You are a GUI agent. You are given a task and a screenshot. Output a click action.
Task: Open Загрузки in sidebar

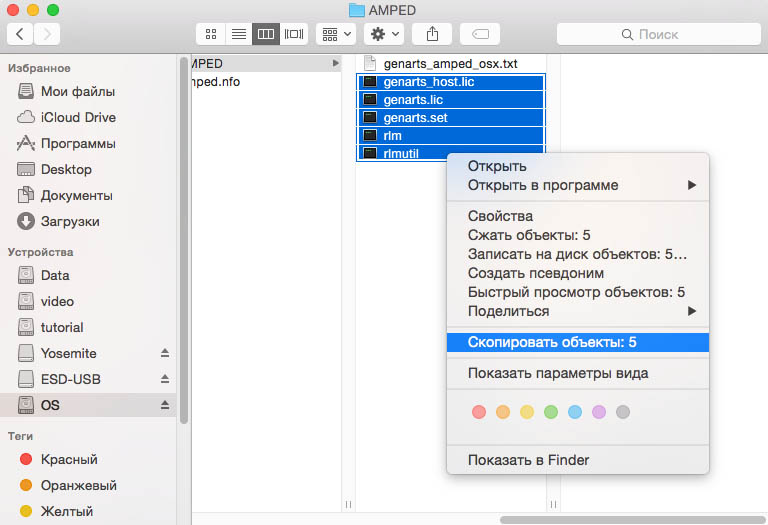pos(88,221)
